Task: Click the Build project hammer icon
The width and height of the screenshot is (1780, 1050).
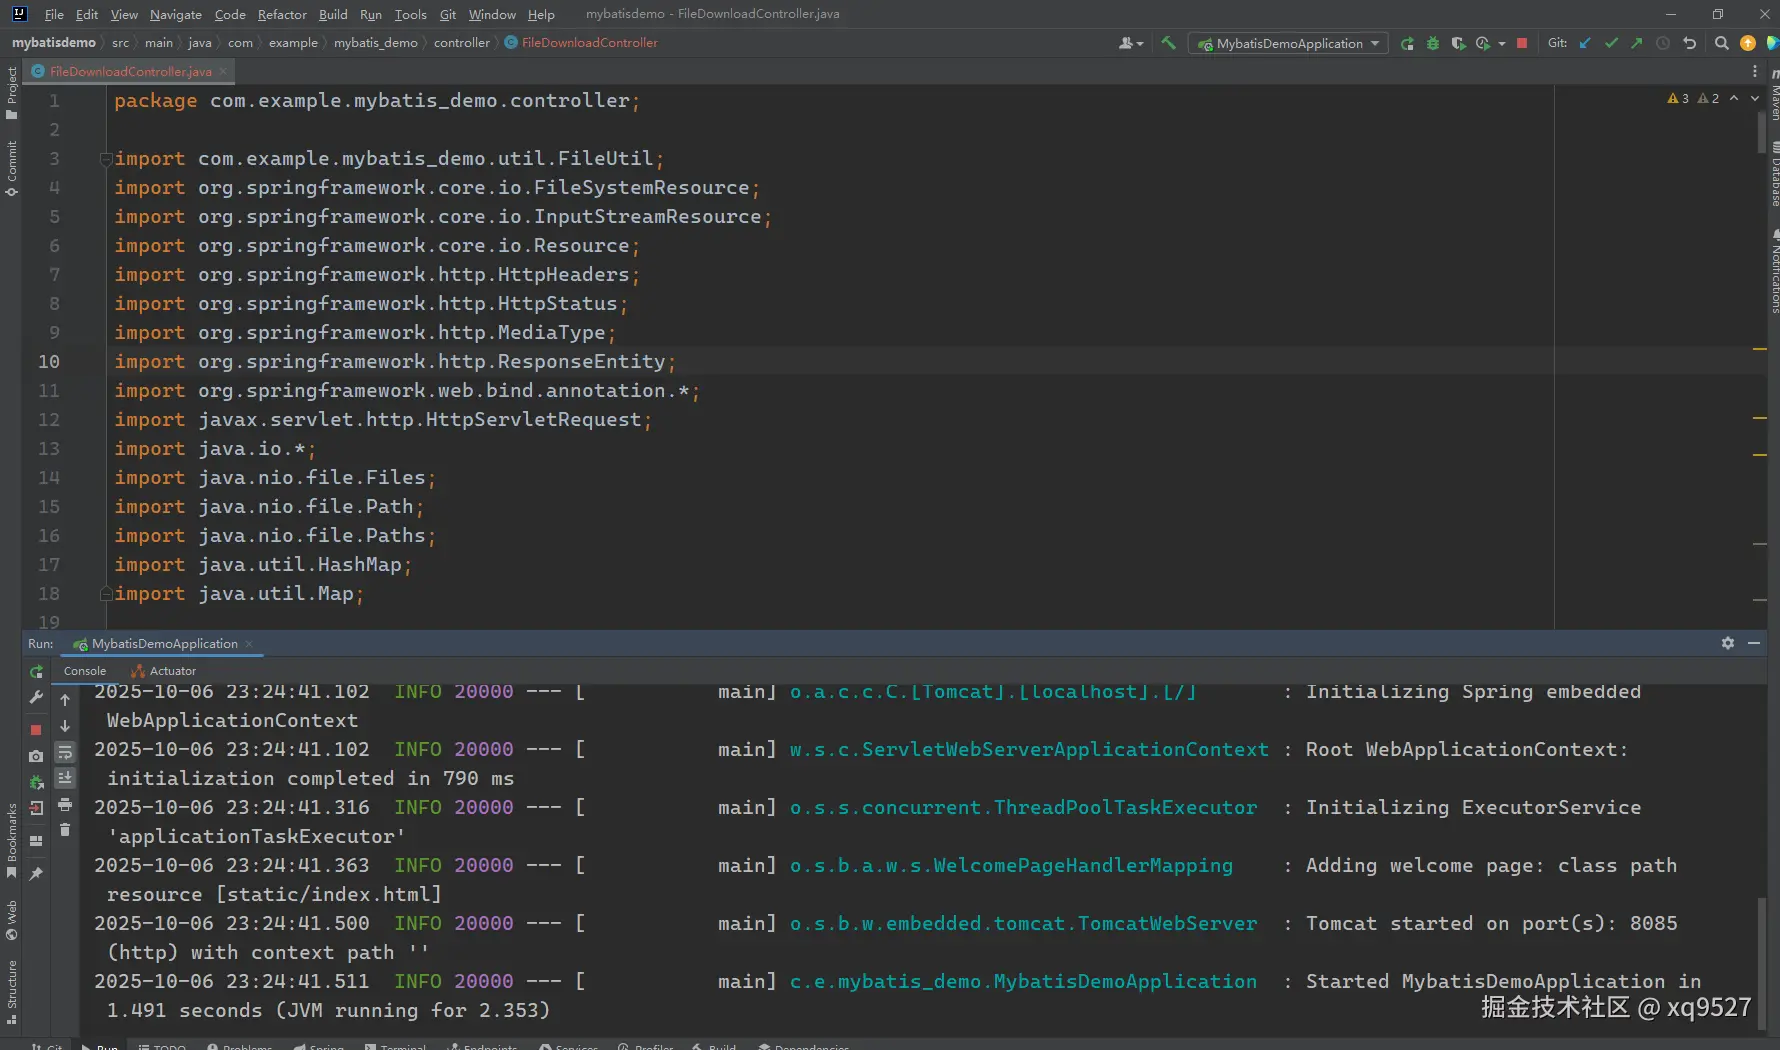Action: point(1168,43)
